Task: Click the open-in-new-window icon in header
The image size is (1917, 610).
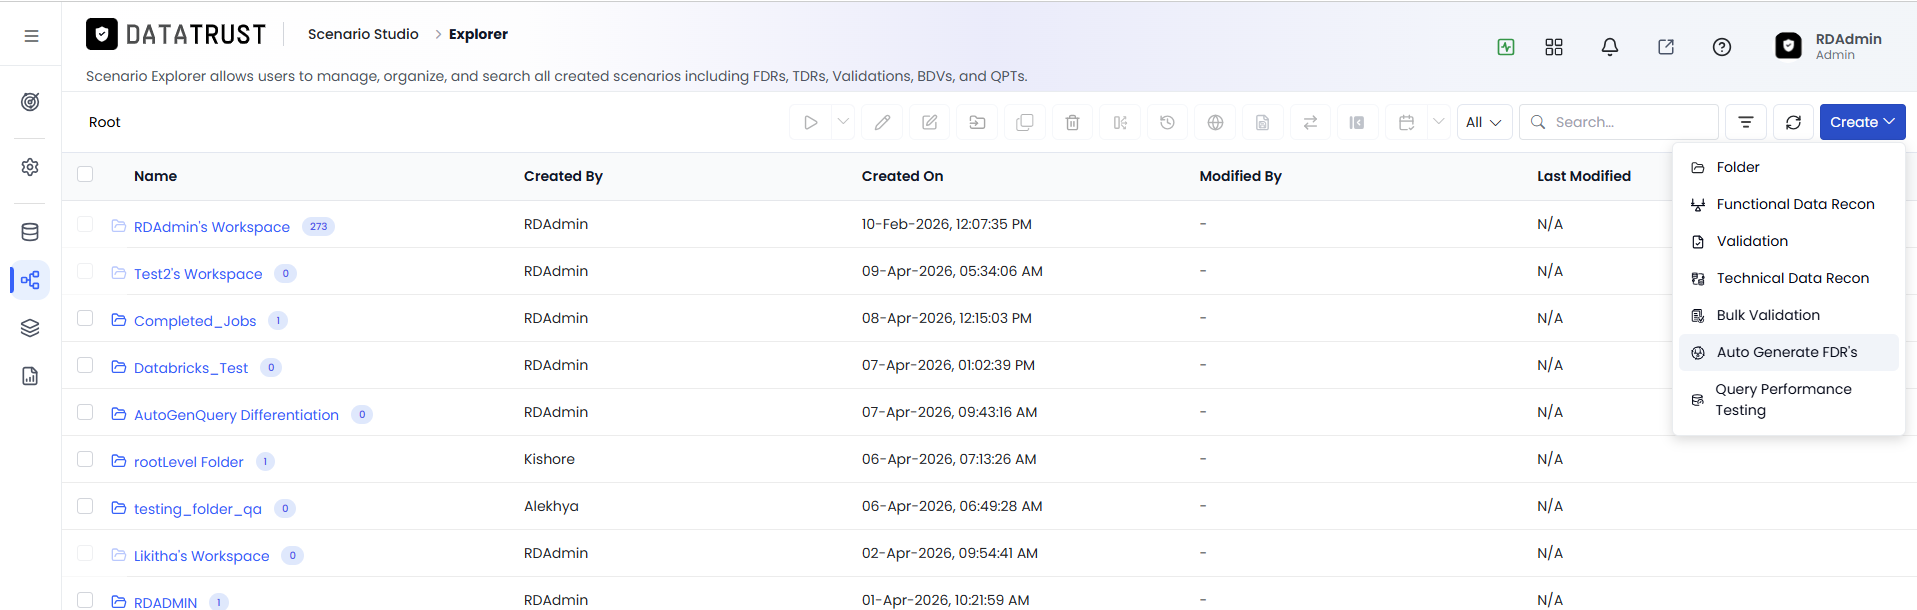Action: (1666, 47)
